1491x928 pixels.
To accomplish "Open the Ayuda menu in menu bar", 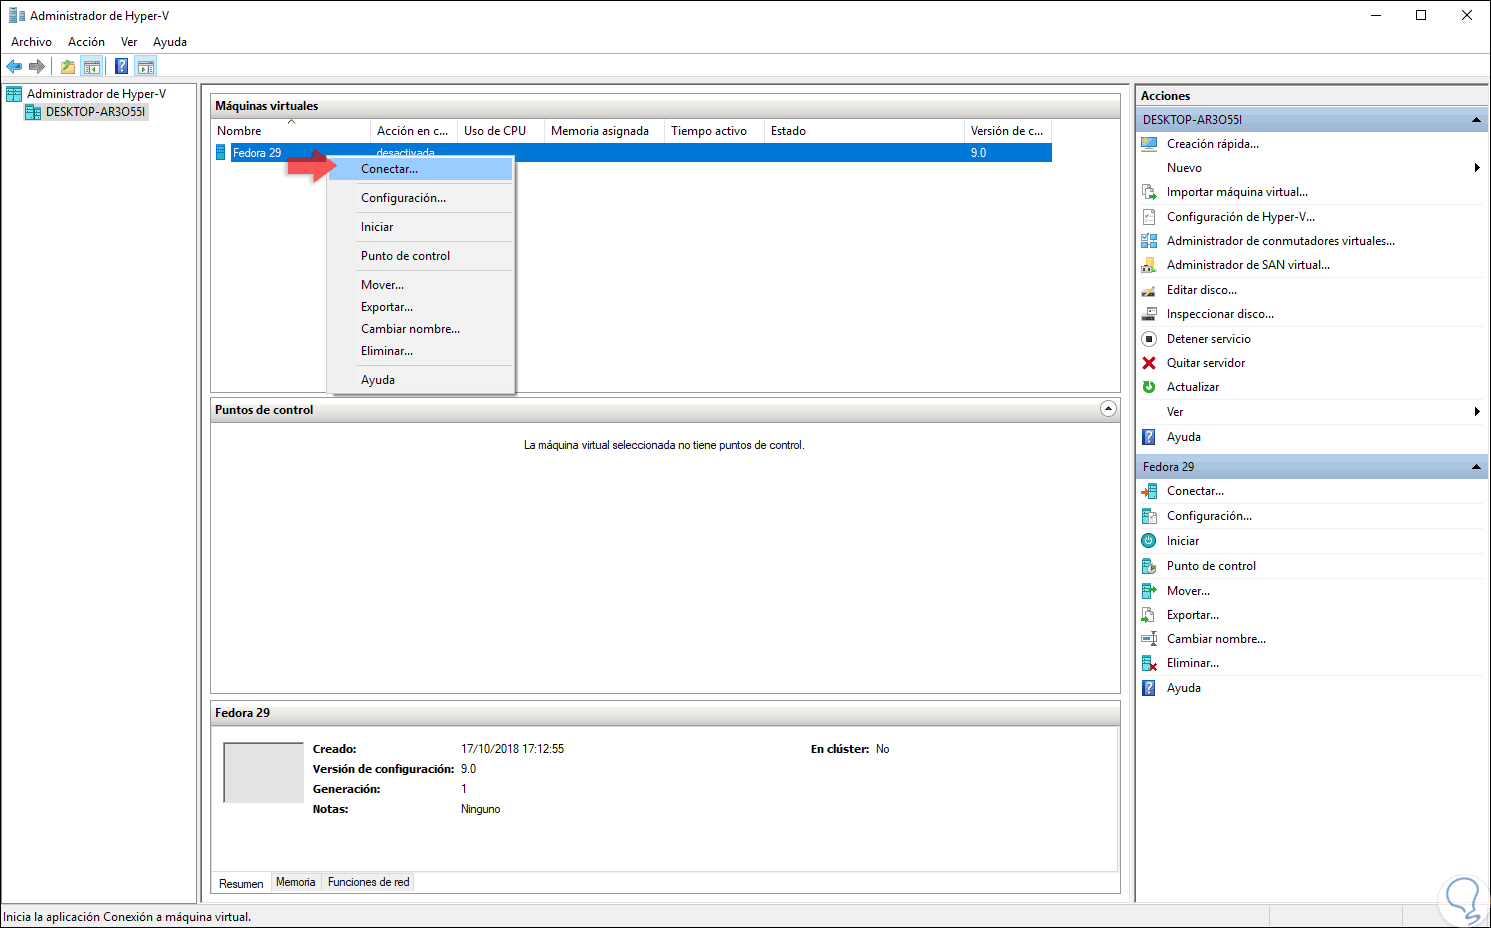I will pos(170,42).
